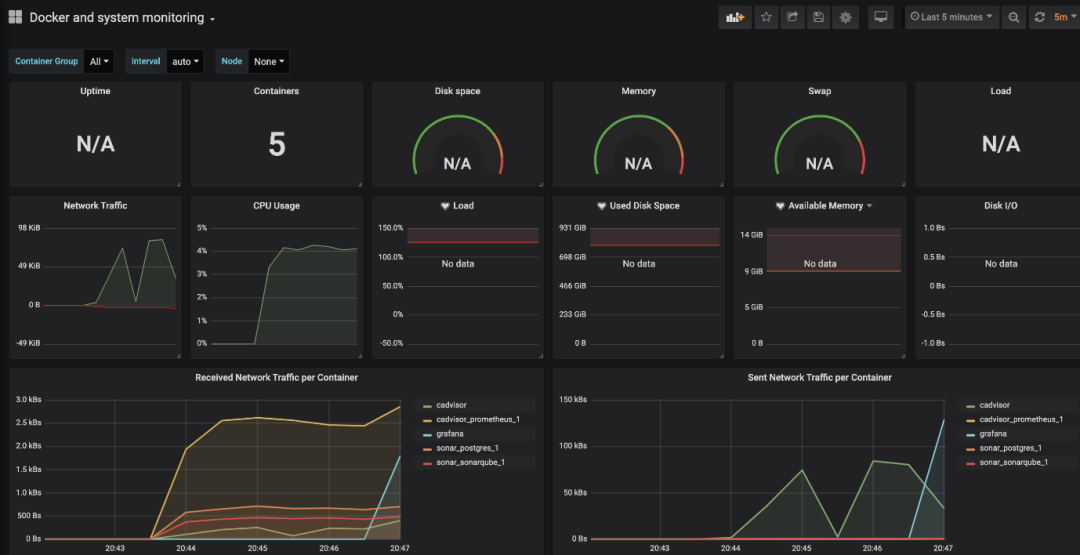The width and height of the screenshot is (1080, 555).
Task: Click the heart alert icon on Load
Action: pyautogui.click(x=446, y=205)
